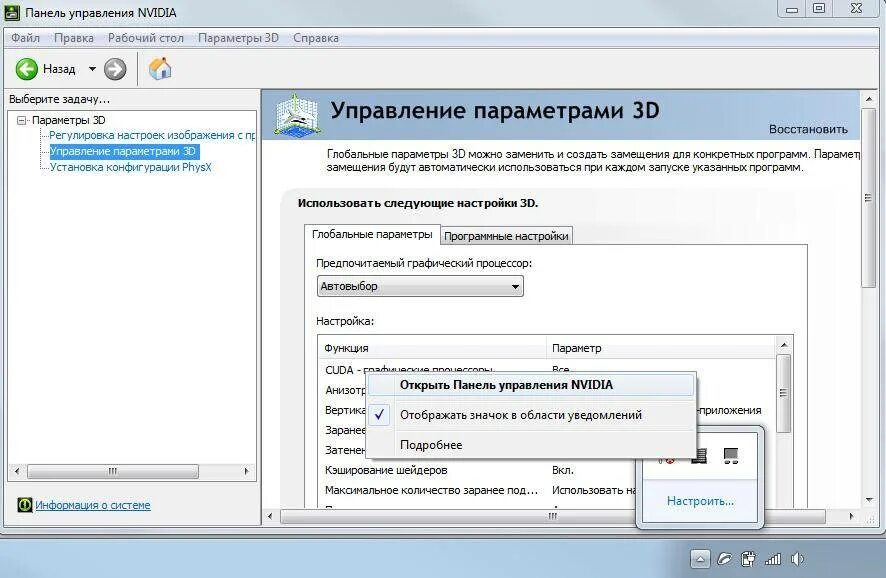Click the 3D settings header icon
The height and width of the screenshot is (578, 886).
(296, 115)
